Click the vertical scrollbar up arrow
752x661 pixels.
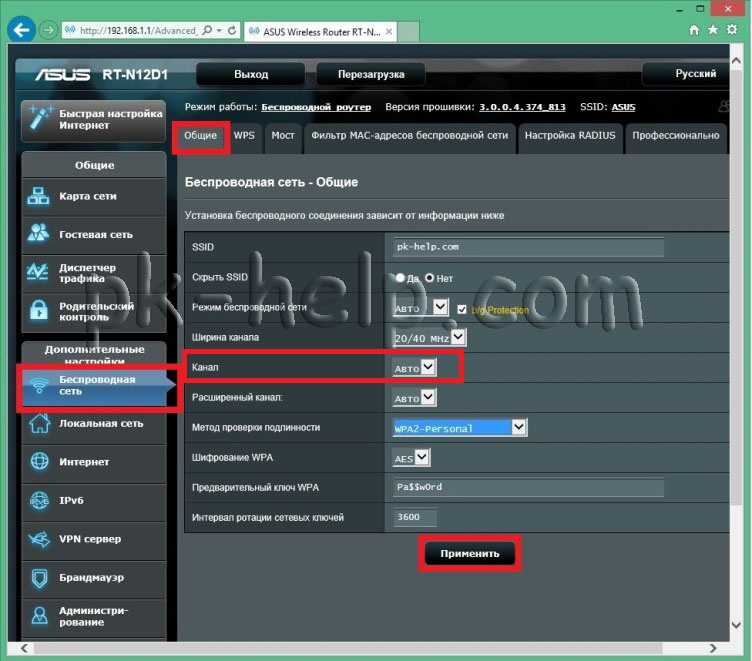[736, 61]
